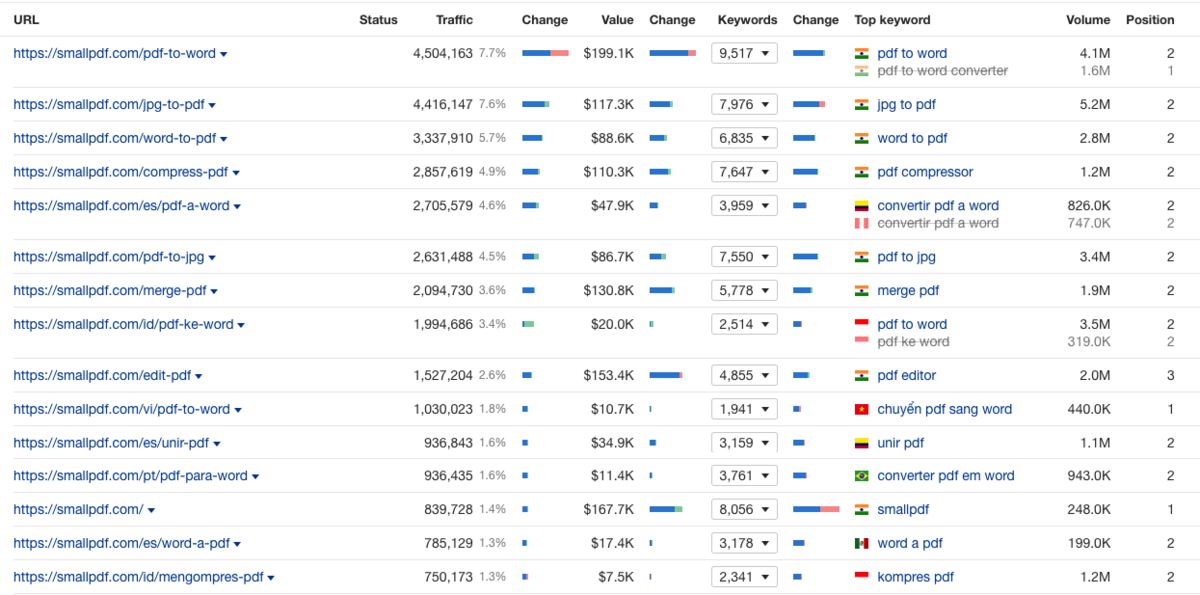Image resolution: width=1200 pixels, height=595 pixels.
Task: Click struck-through 'pdf to word converter' keyword
Action: [x=942, y=71]
